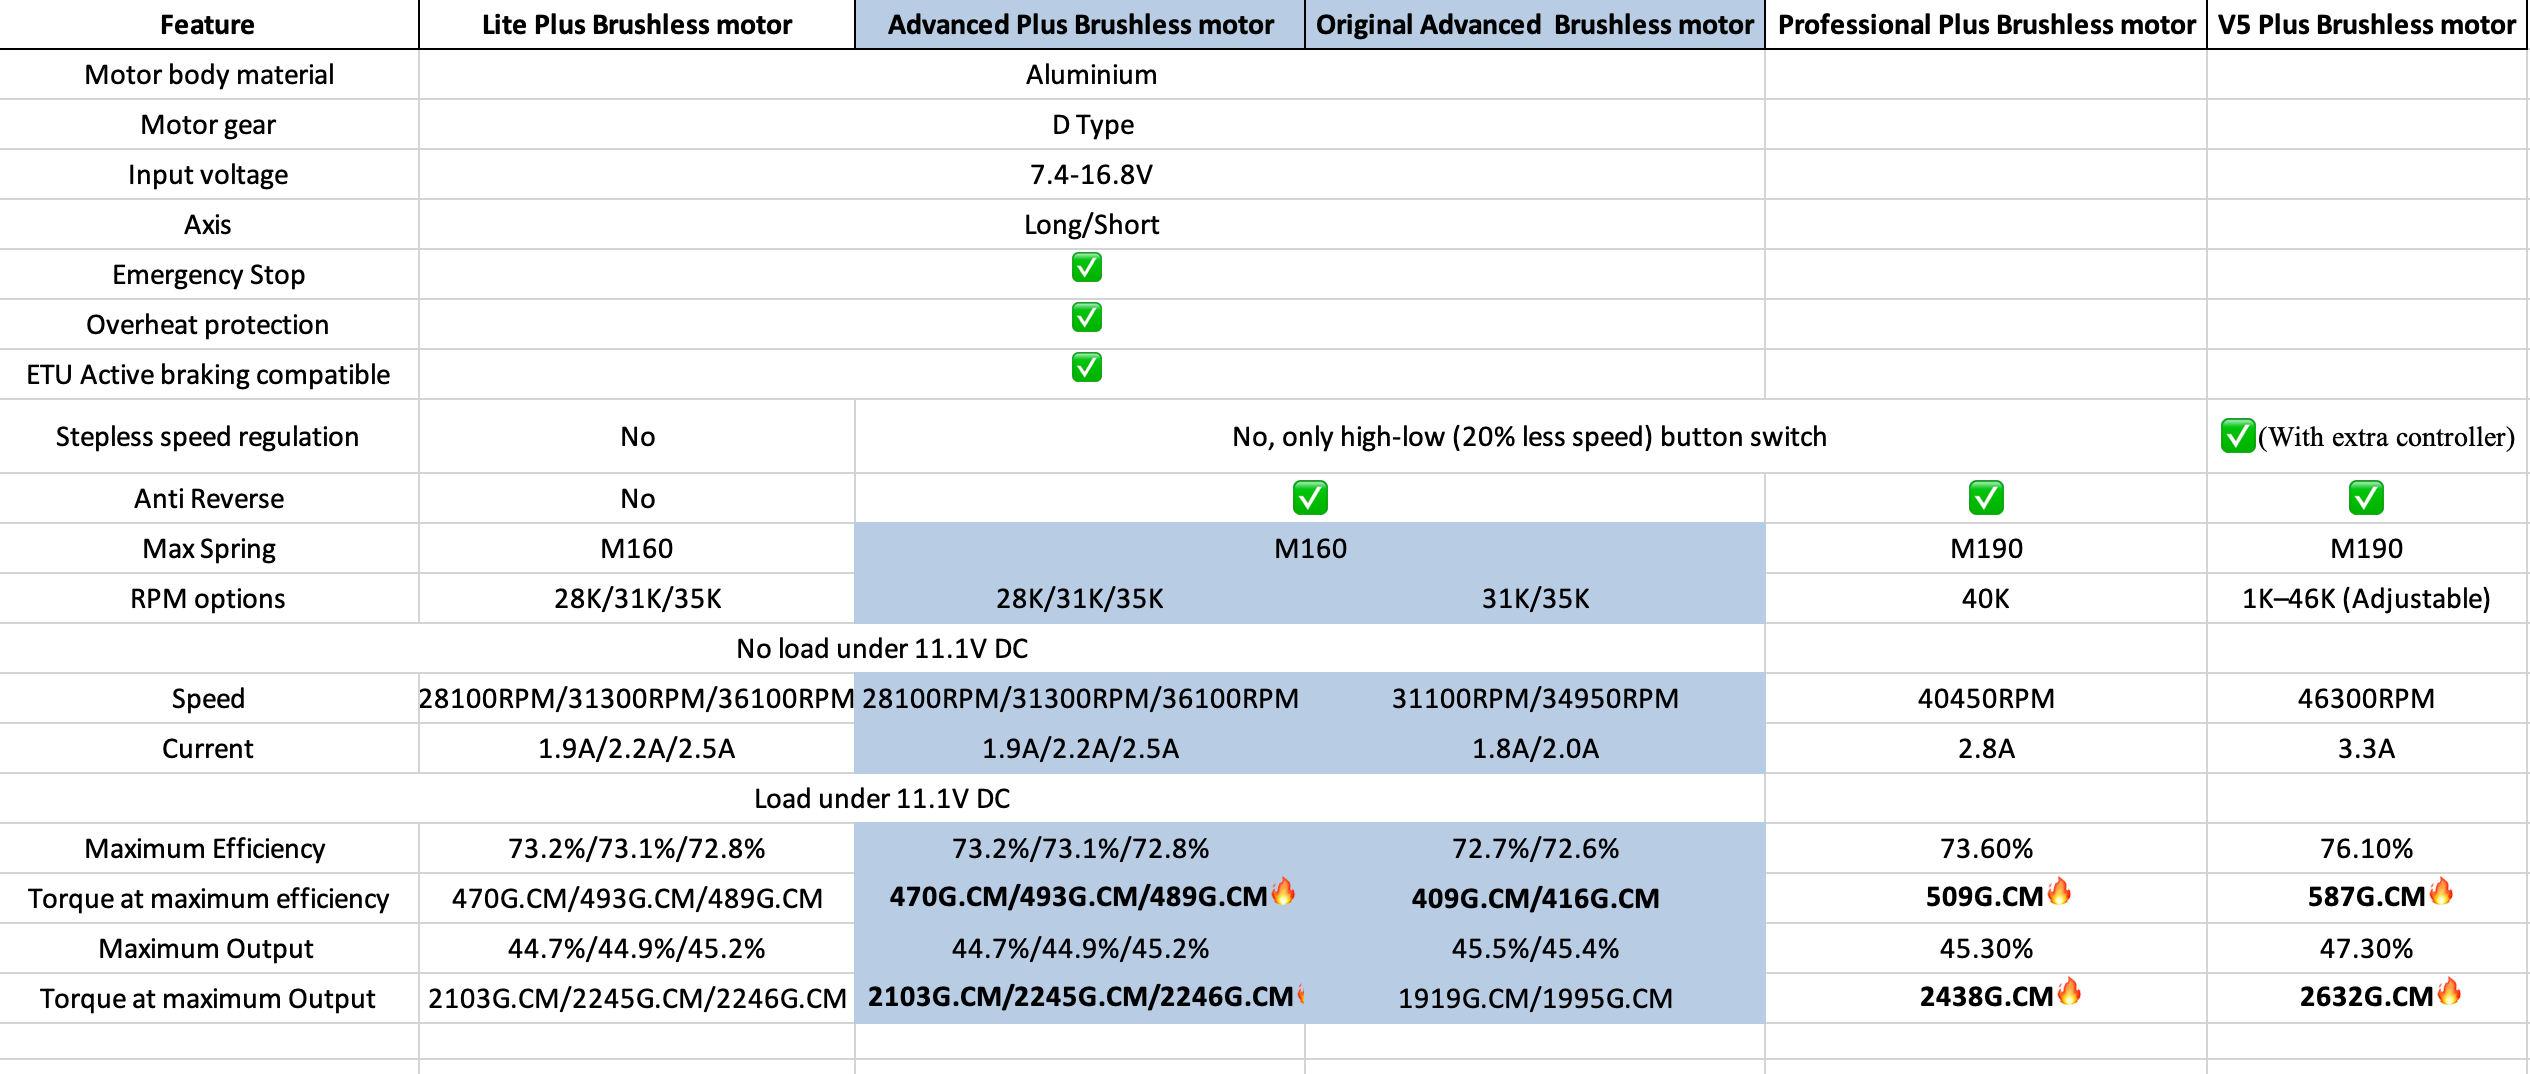Click the Long/Short axis cell
This screenshot has width=2530, height=1074.
pyautogui.click(x=1091, y=225)
